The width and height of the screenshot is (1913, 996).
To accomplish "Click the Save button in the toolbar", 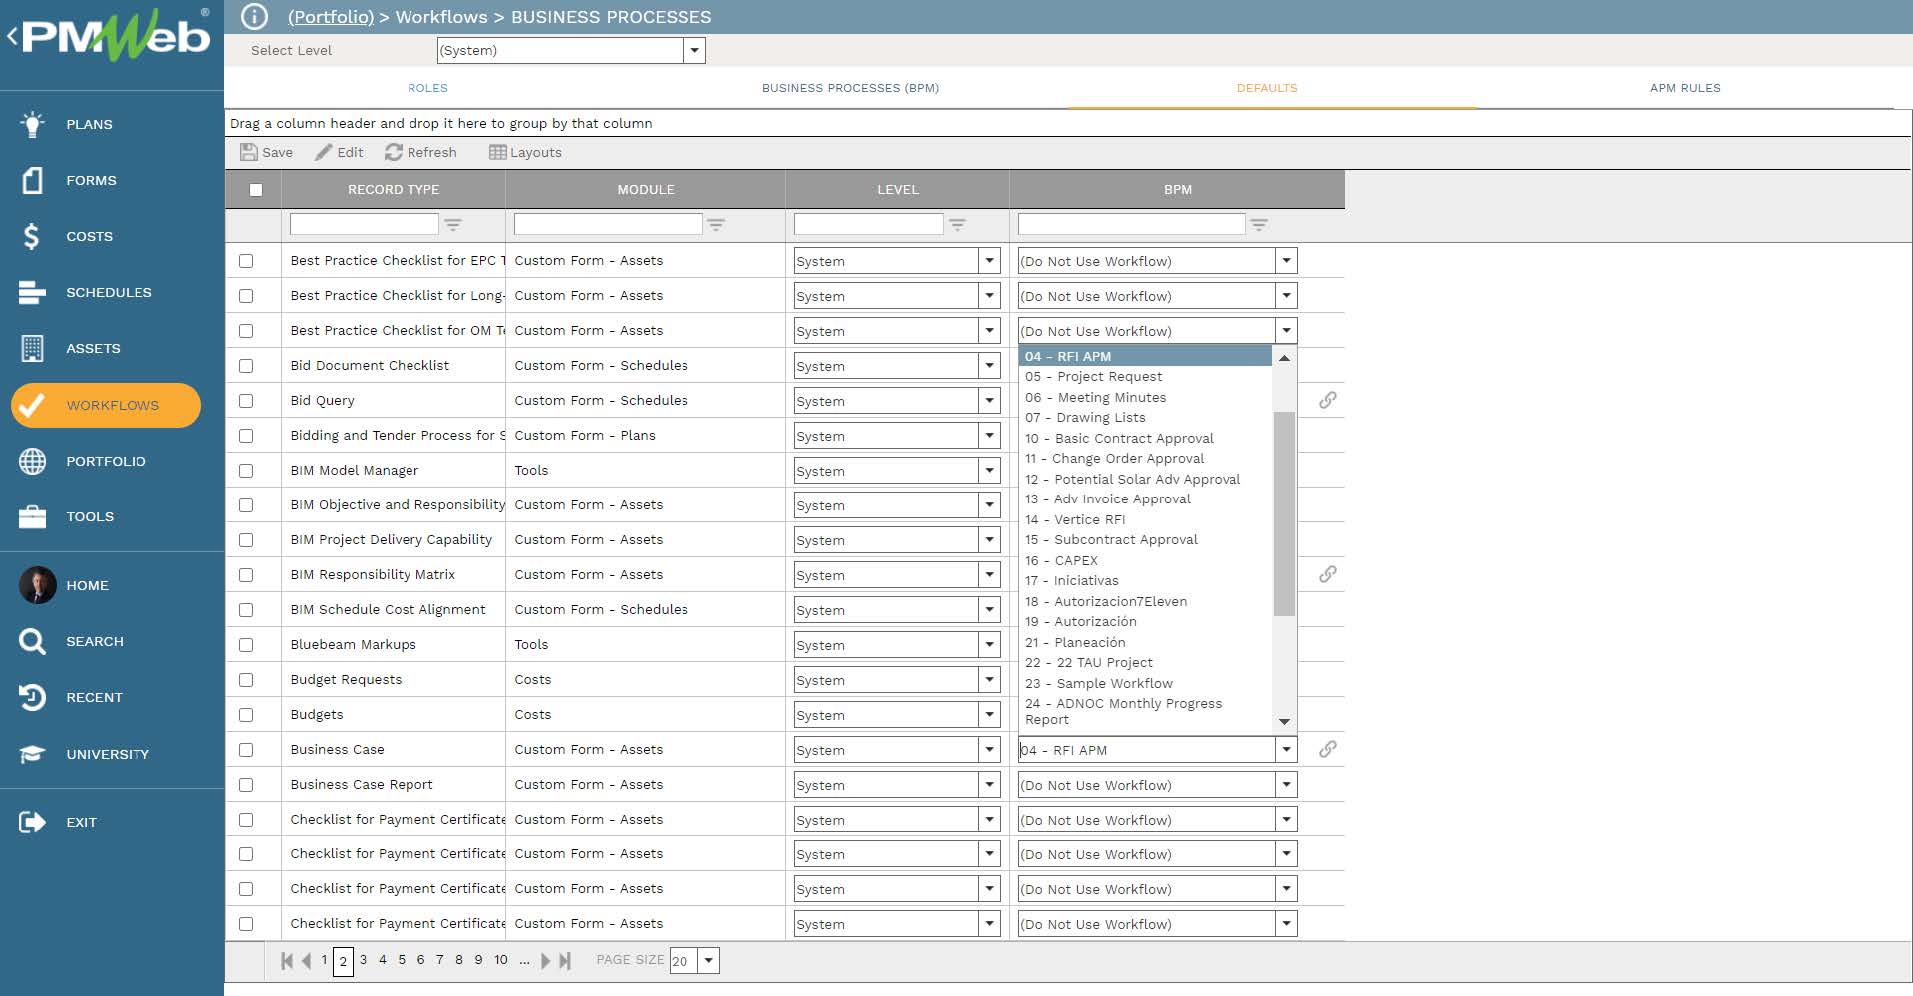I will tap(267, 152).
